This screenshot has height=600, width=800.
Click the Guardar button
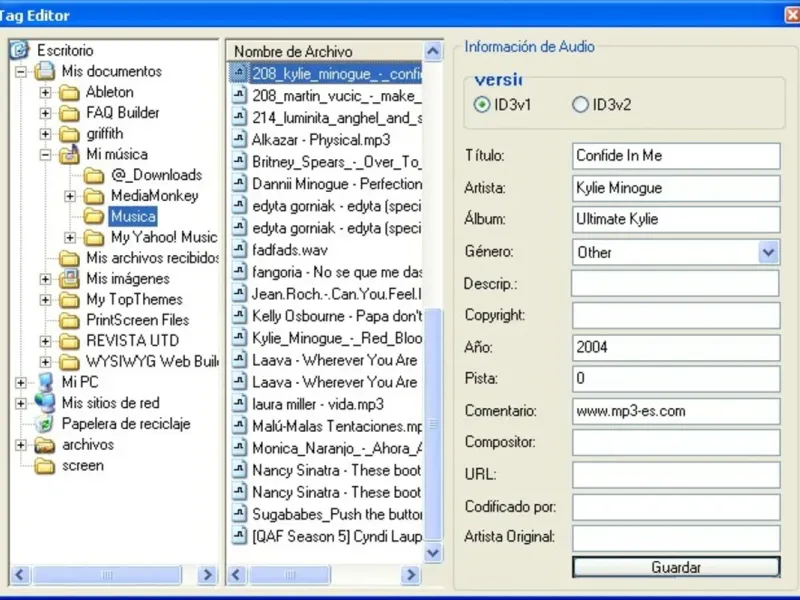(676, 567)
